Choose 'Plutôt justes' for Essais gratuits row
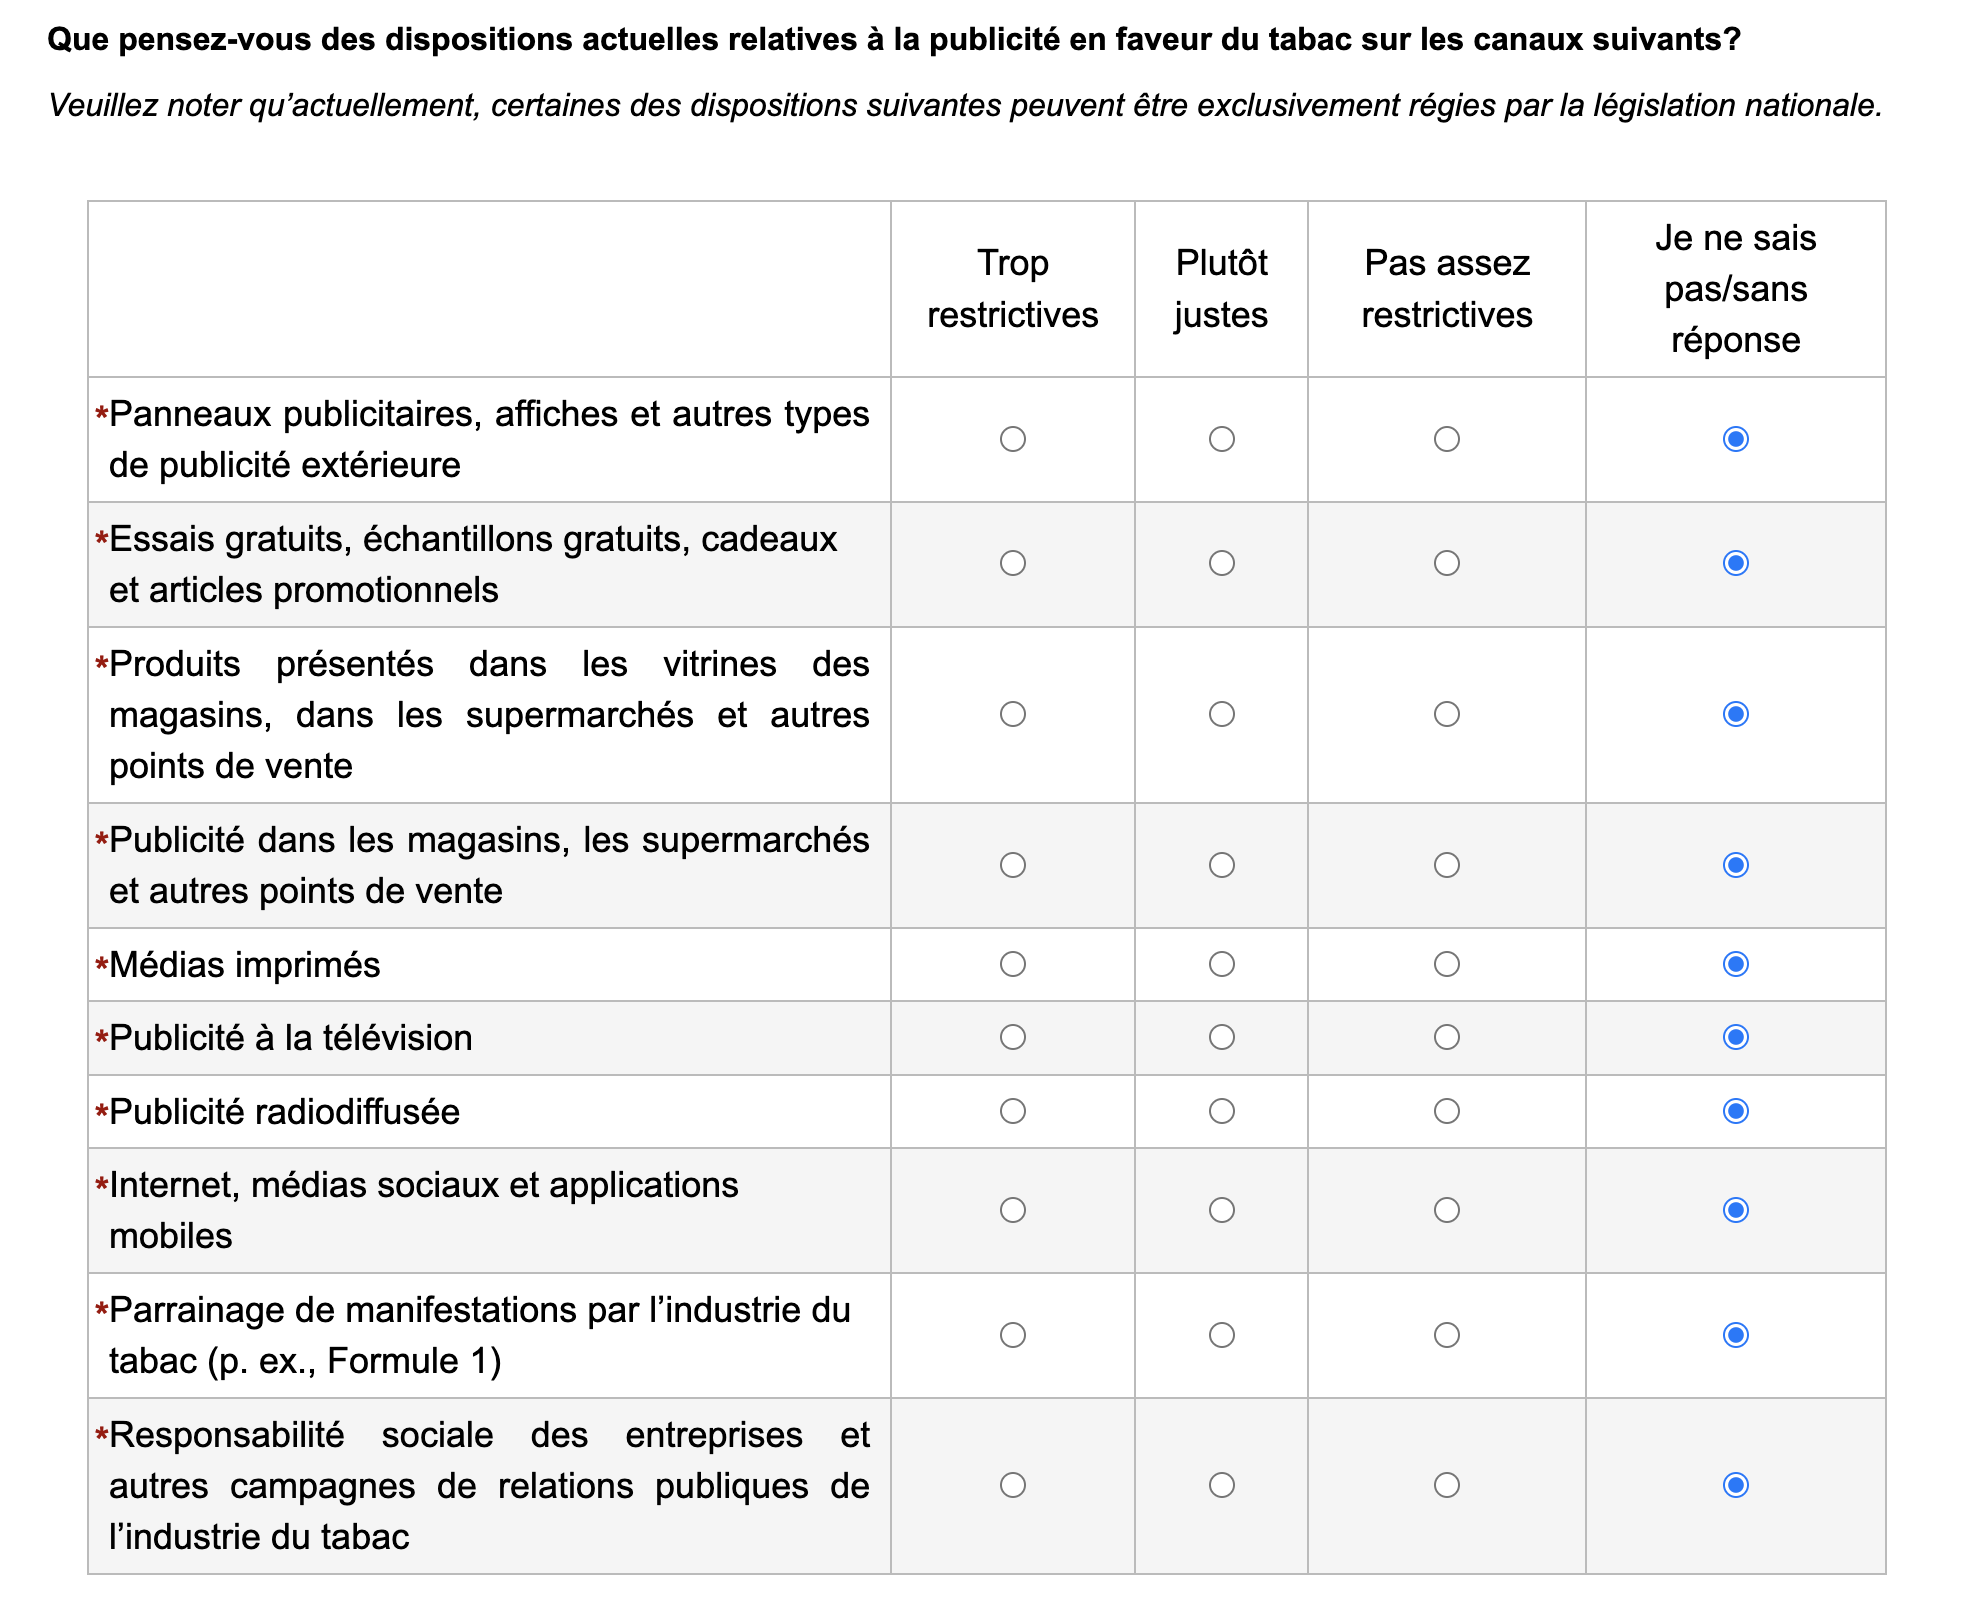The width and height of the screenshot is (1982, 1622). click(x=1222, y=563)
